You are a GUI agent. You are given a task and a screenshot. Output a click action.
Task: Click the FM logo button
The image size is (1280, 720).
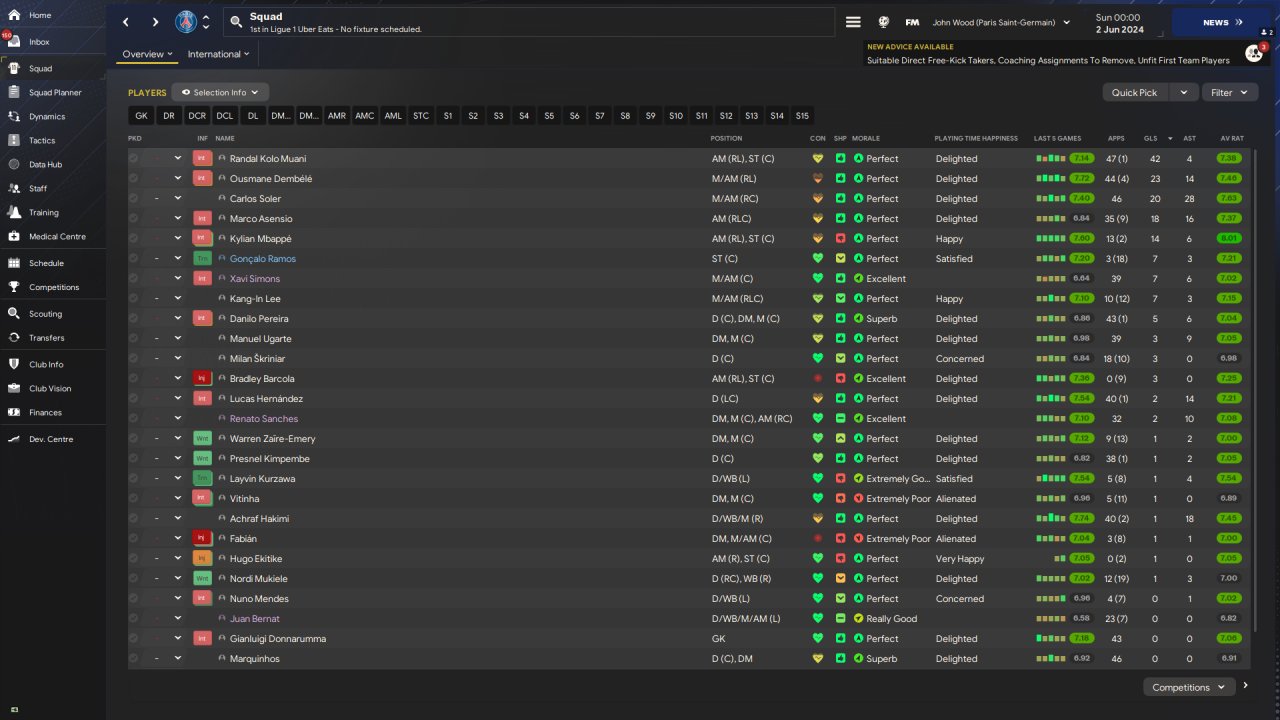912,22
